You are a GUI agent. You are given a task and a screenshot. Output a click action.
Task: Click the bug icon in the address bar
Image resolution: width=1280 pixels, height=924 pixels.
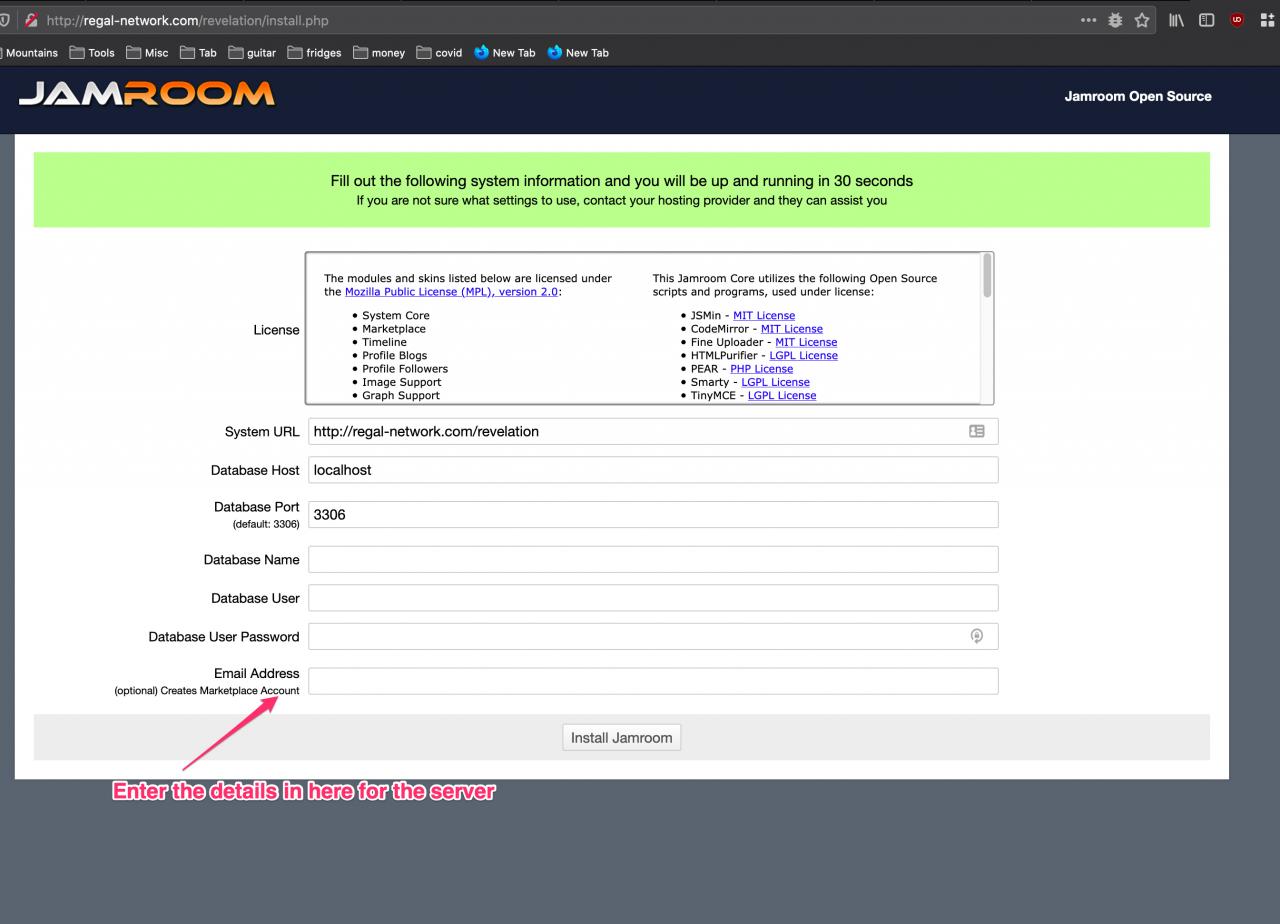point(1115,20)
